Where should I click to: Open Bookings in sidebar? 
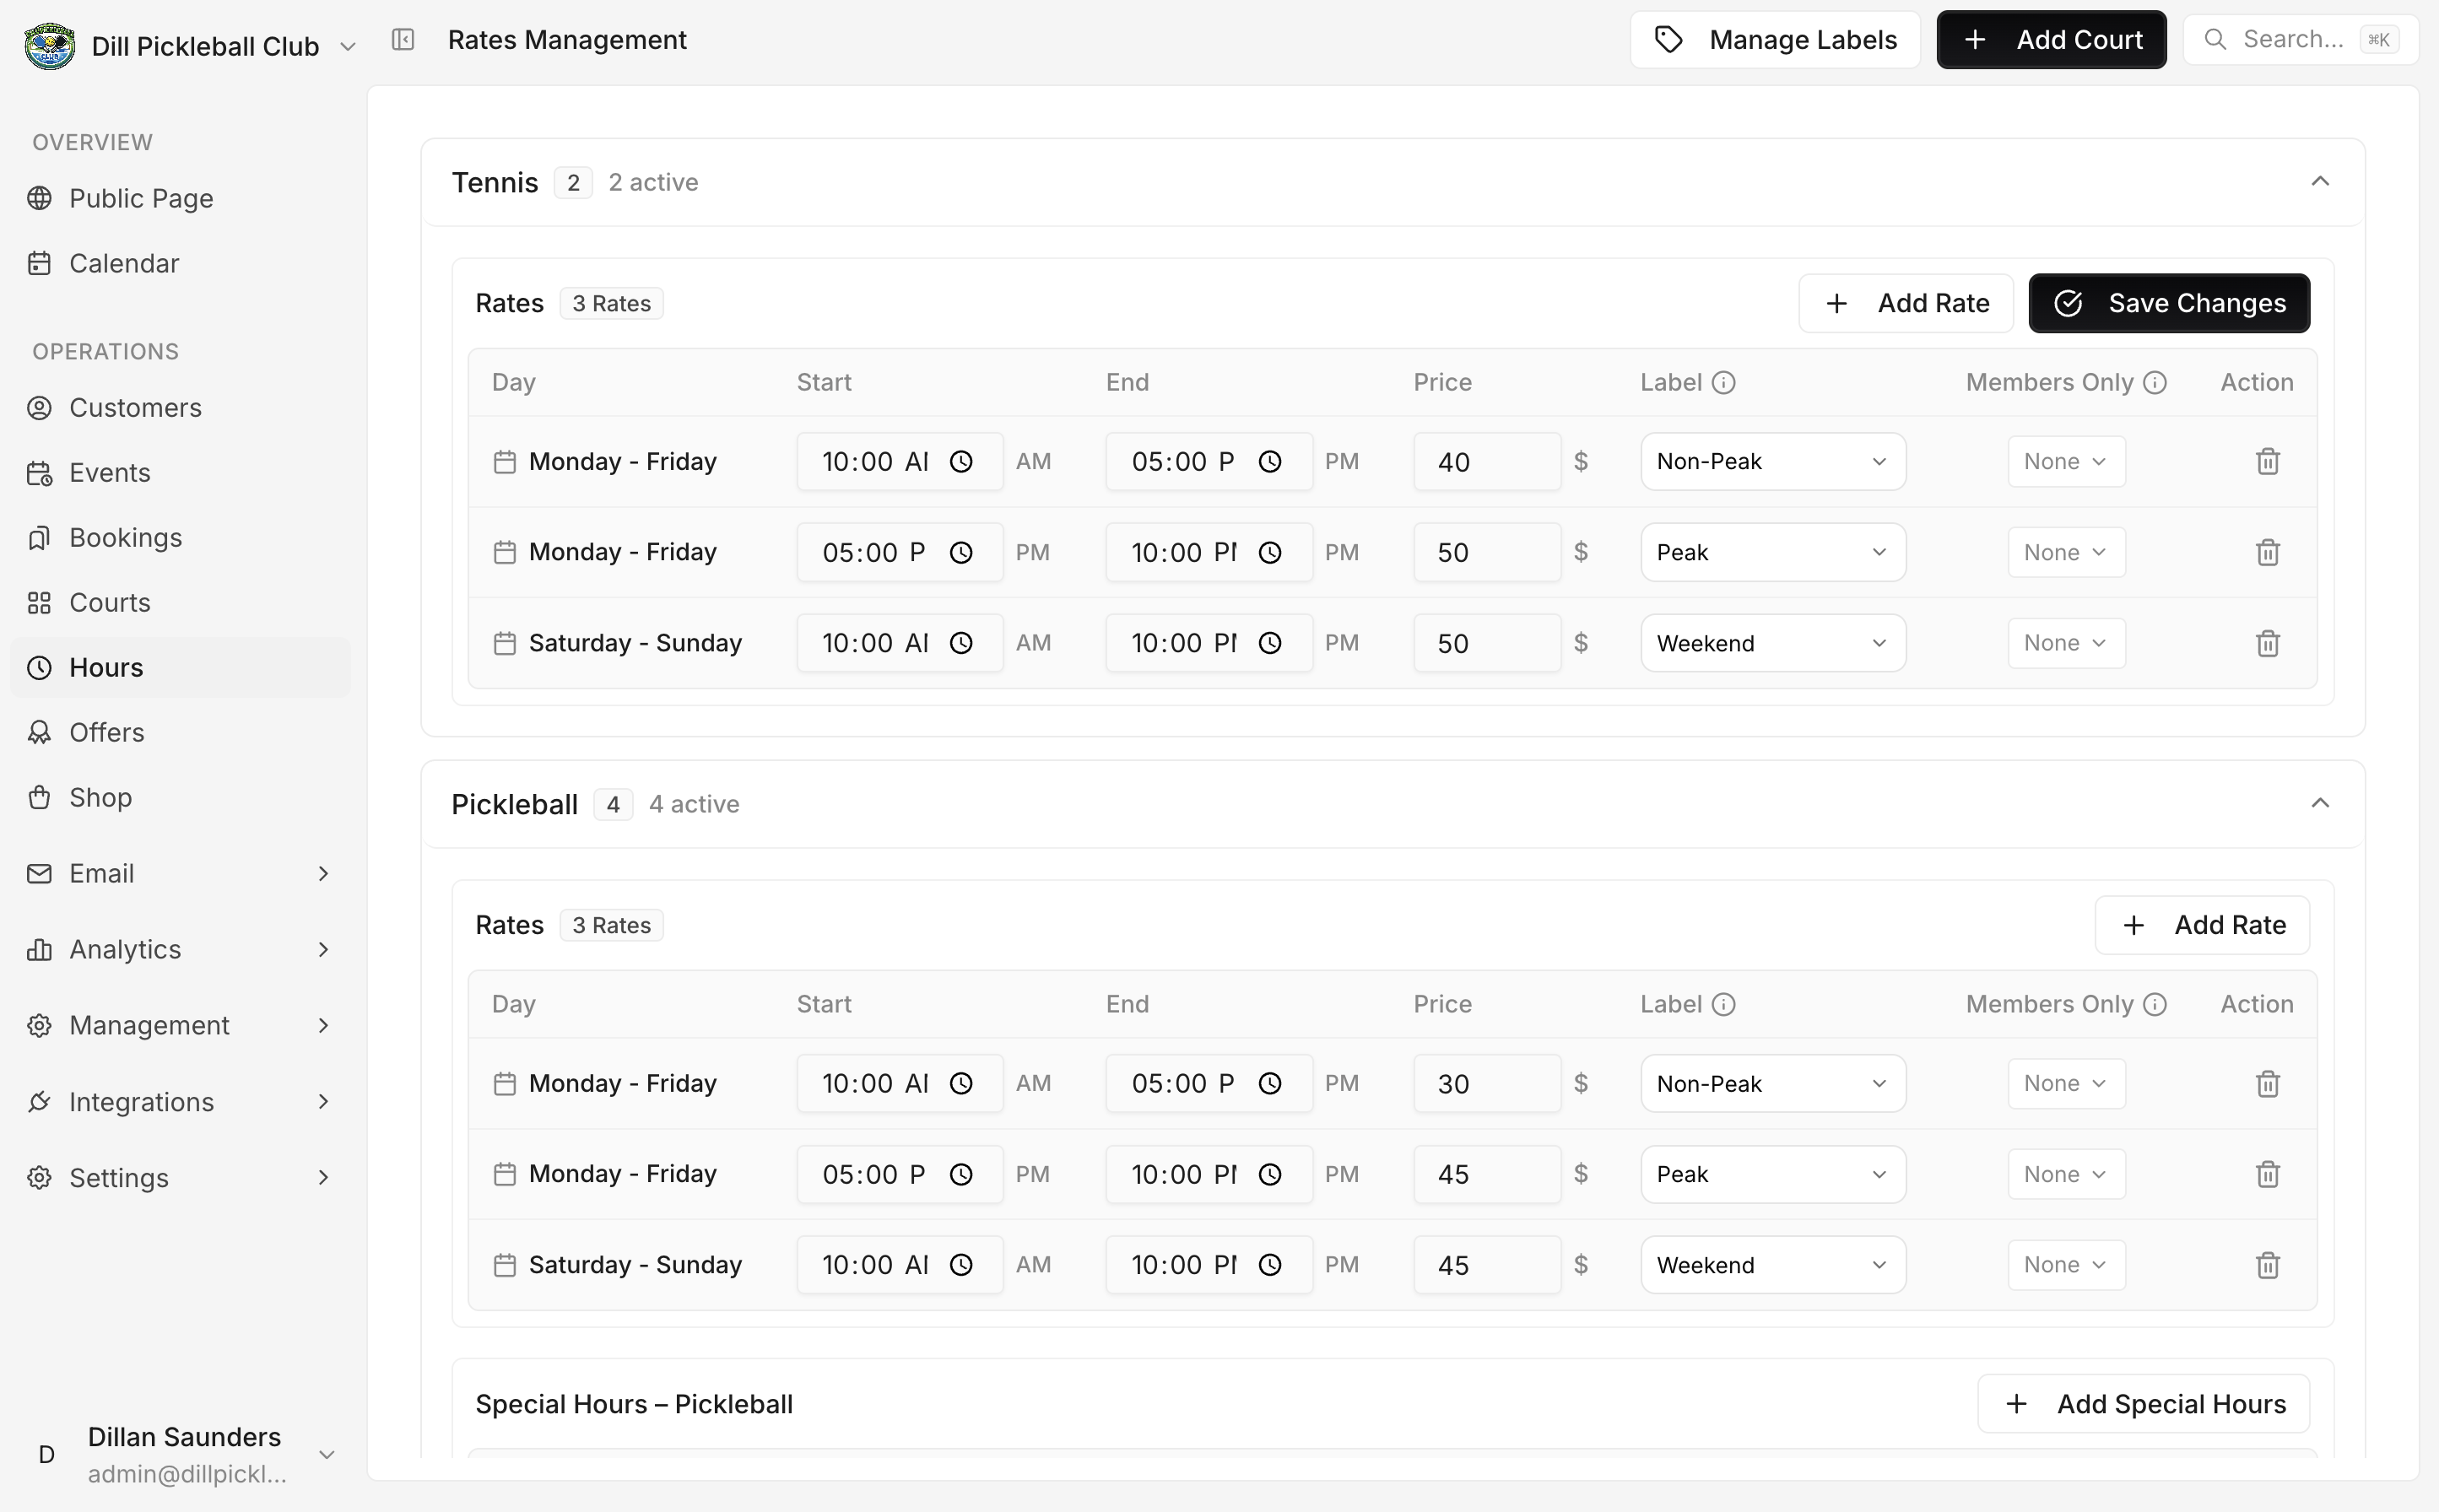pos(180,538)
